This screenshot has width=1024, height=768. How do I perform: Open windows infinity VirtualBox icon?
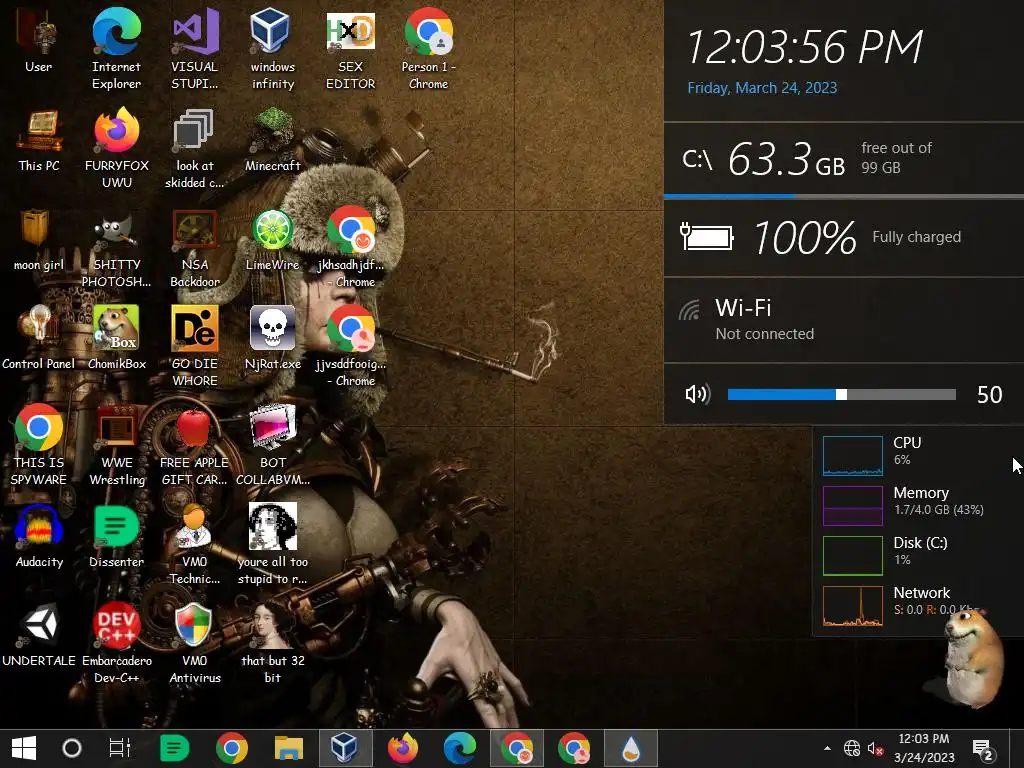[272, 49]
